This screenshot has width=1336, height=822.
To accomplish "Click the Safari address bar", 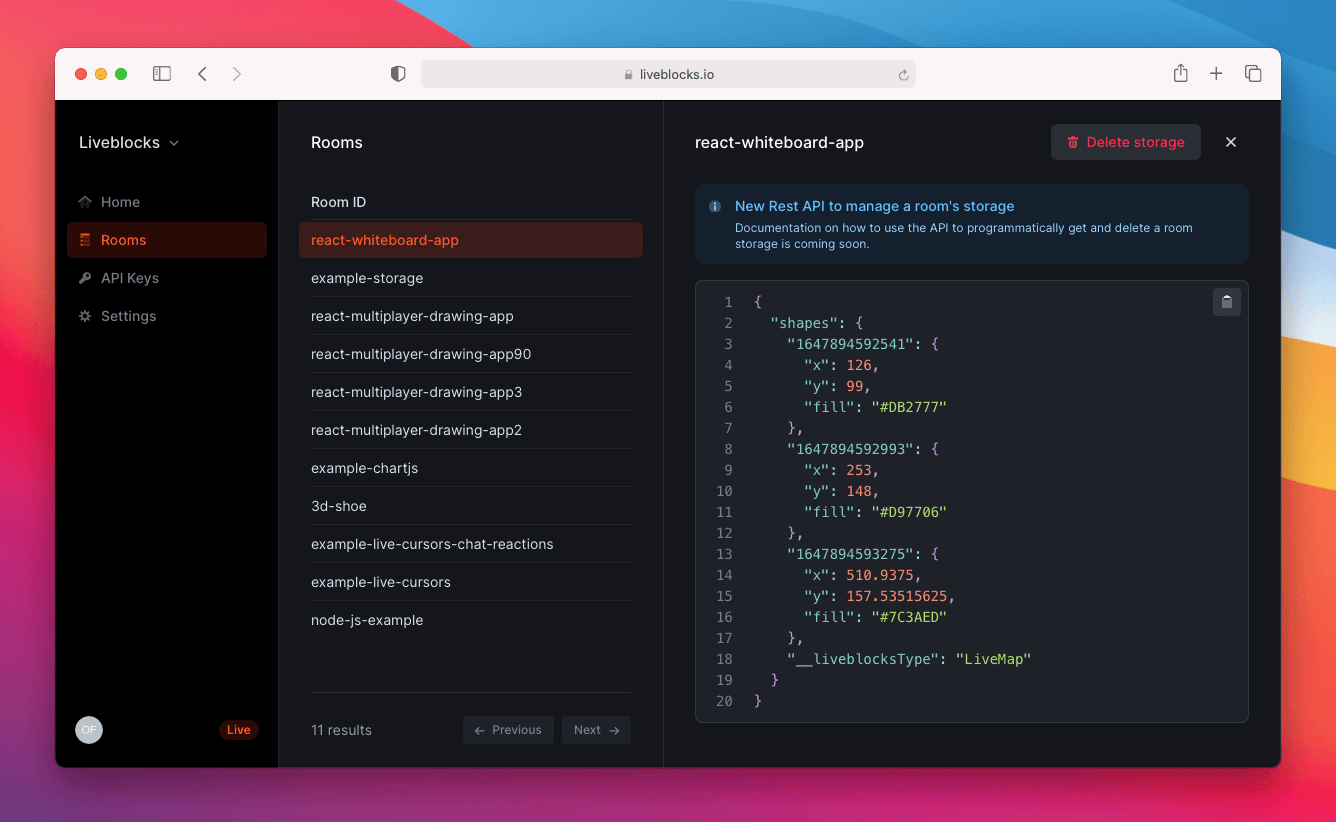I will [668, 73].
